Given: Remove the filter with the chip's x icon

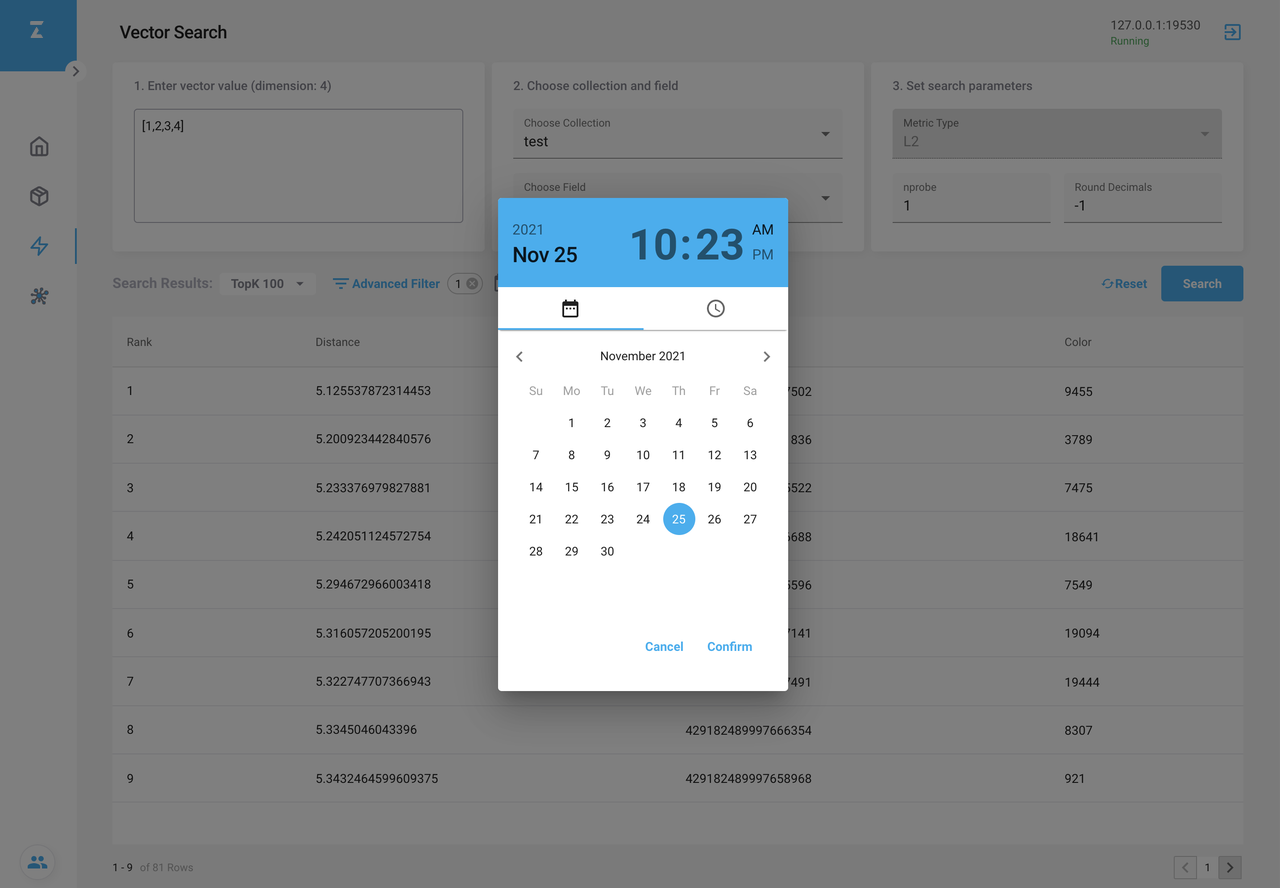Looking at the screenshot, I should pyautogui.click(x=472, y=284).
